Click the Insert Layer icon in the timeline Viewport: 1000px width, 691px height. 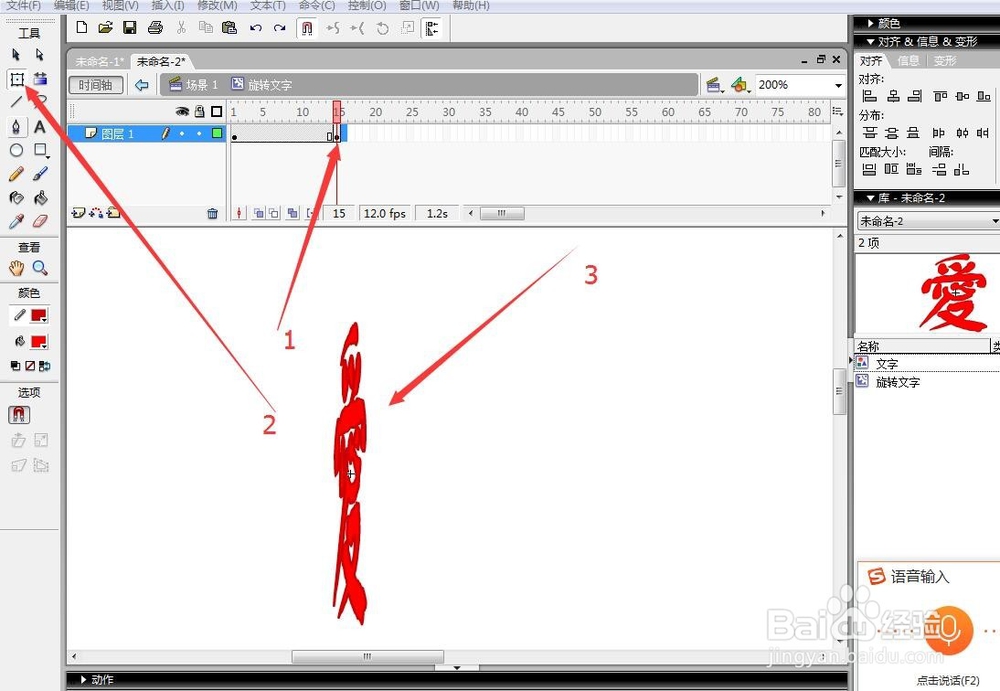tap(76, 212)
